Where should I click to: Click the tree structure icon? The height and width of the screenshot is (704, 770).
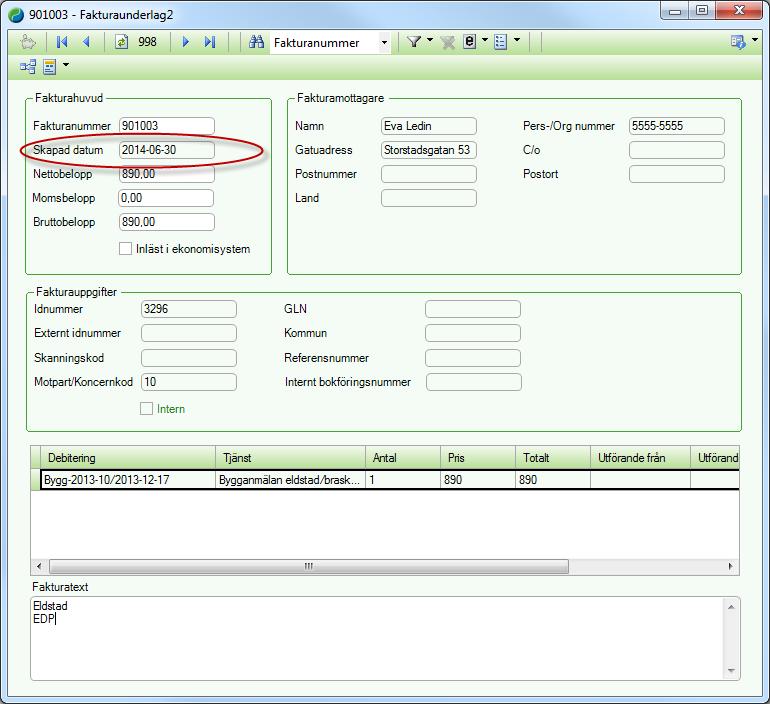28,66
